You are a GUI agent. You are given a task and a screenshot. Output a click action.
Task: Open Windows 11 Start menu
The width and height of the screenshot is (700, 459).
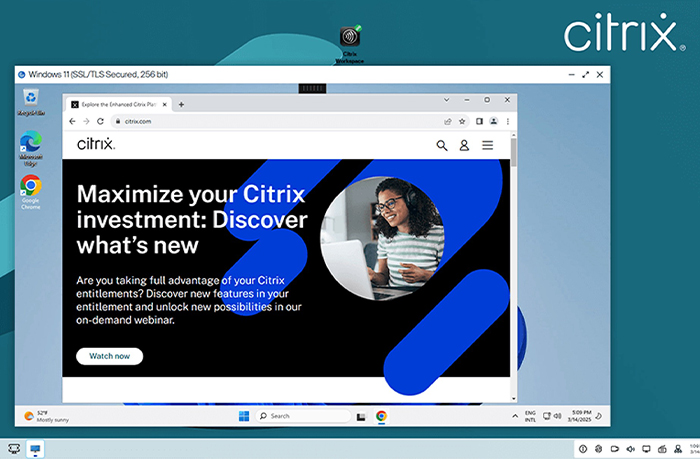click(x=244, y=416)
